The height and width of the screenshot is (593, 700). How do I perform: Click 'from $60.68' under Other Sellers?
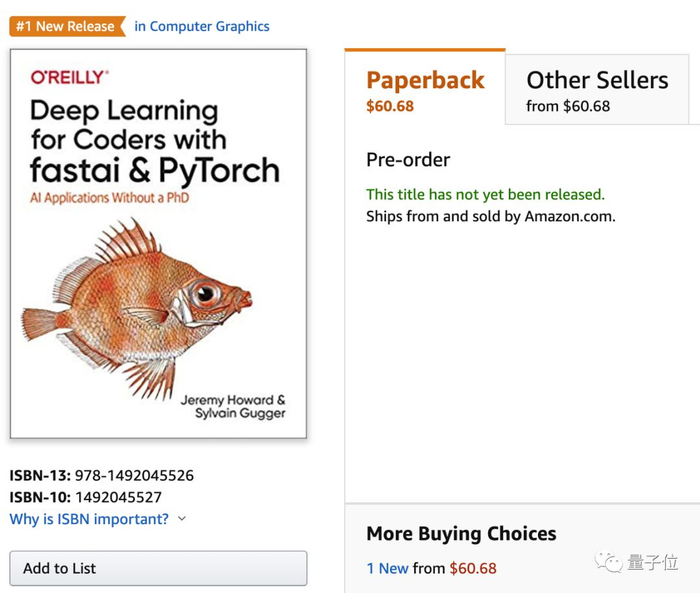coord(568,106)
